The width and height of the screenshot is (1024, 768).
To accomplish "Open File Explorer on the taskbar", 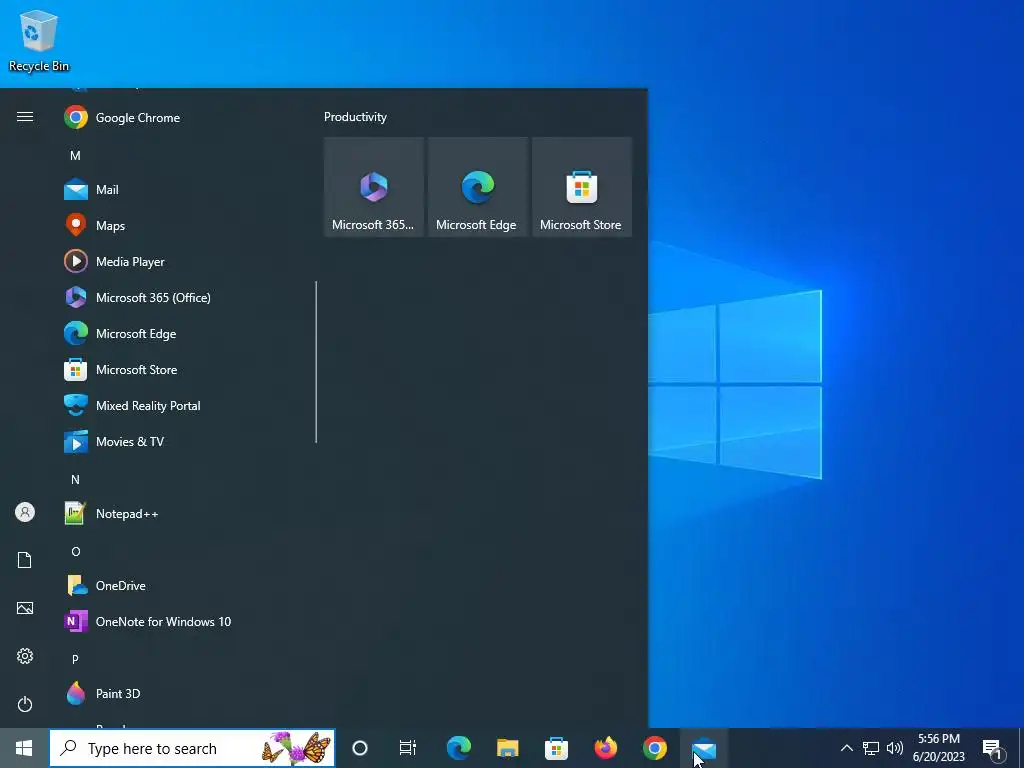I will (507, 748).
